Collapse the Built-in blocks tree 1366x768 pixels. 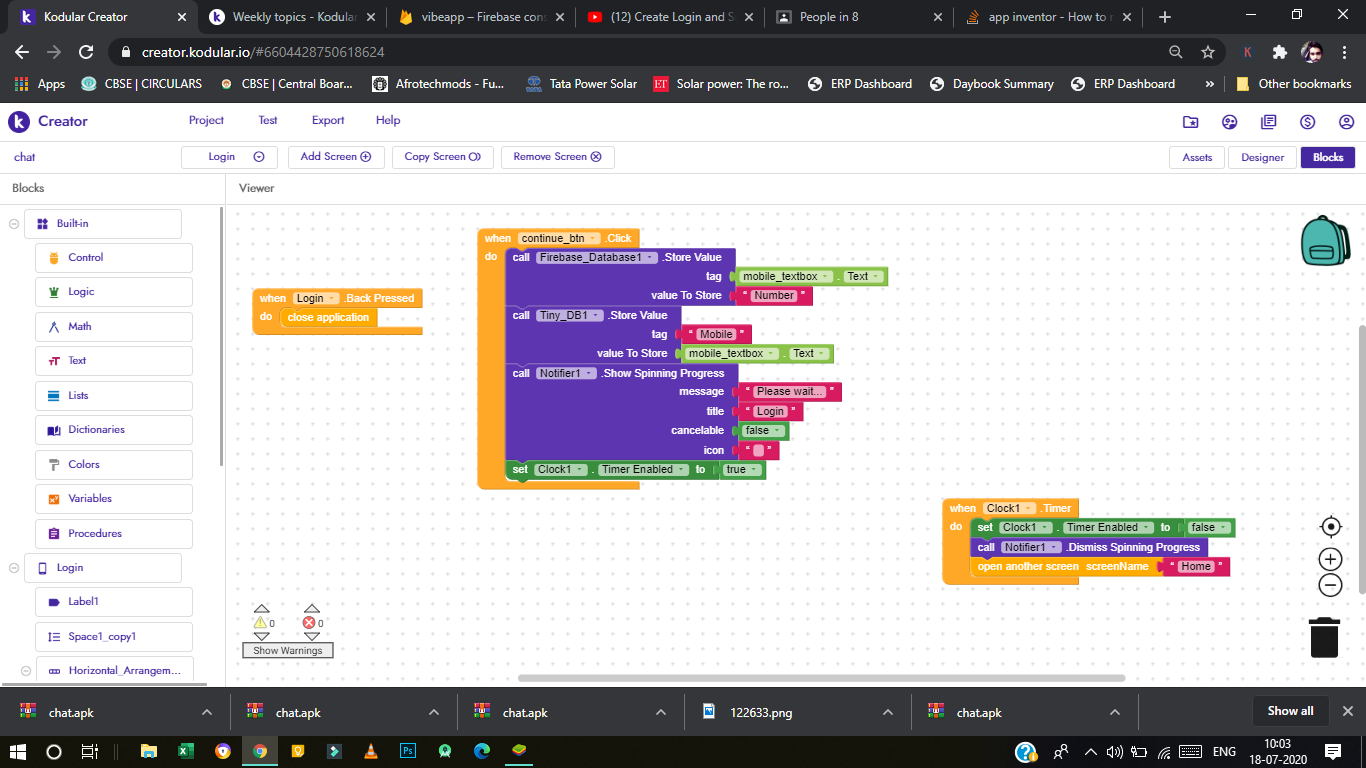pyautogui.click(x=14, y=224)
